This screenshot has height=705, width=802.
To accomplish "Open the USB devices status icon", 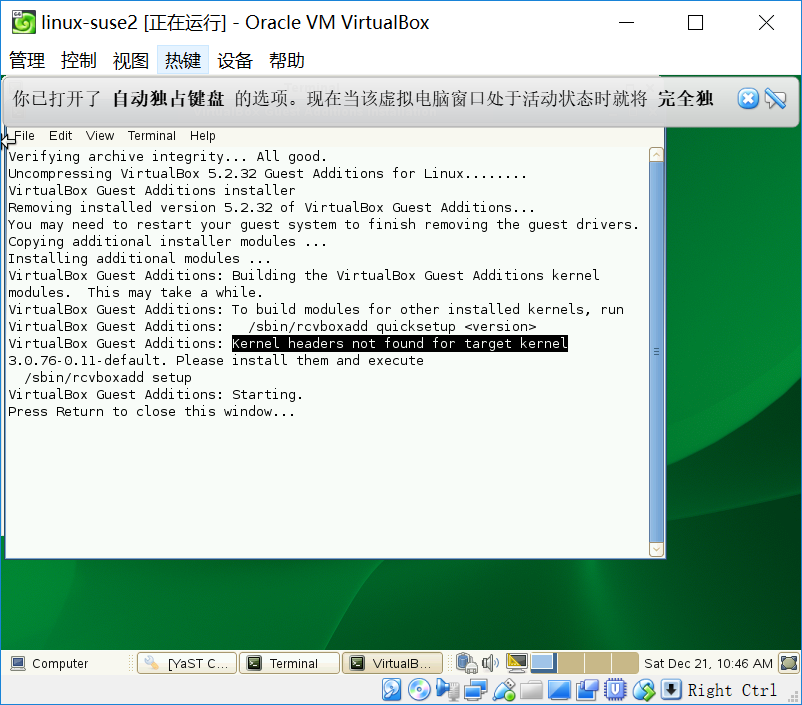I will coord(504,690).
